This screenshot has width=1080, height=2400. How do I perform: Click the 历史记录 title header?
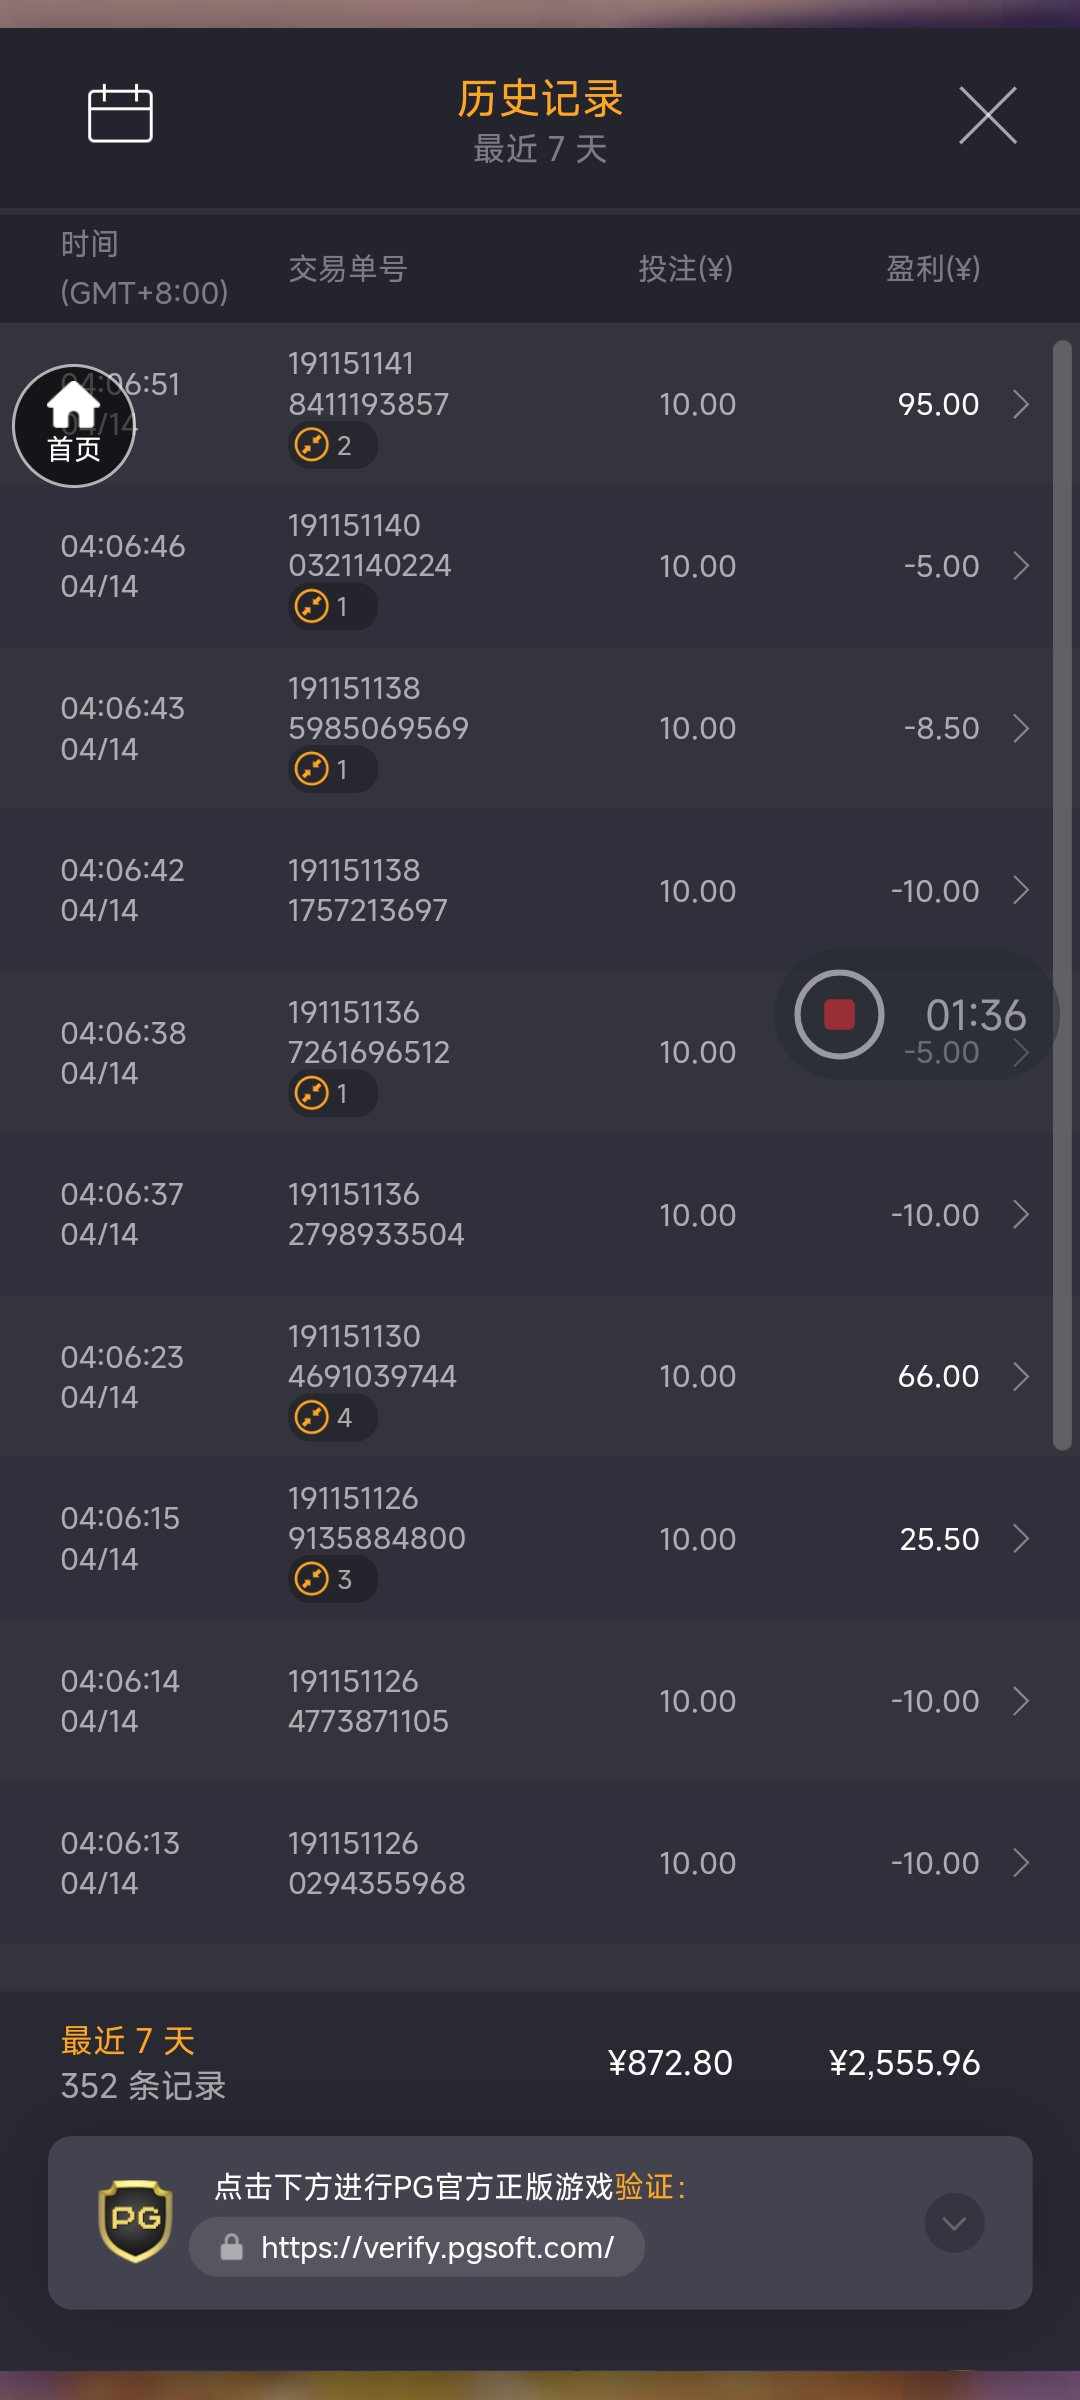(x=540, y=99)
